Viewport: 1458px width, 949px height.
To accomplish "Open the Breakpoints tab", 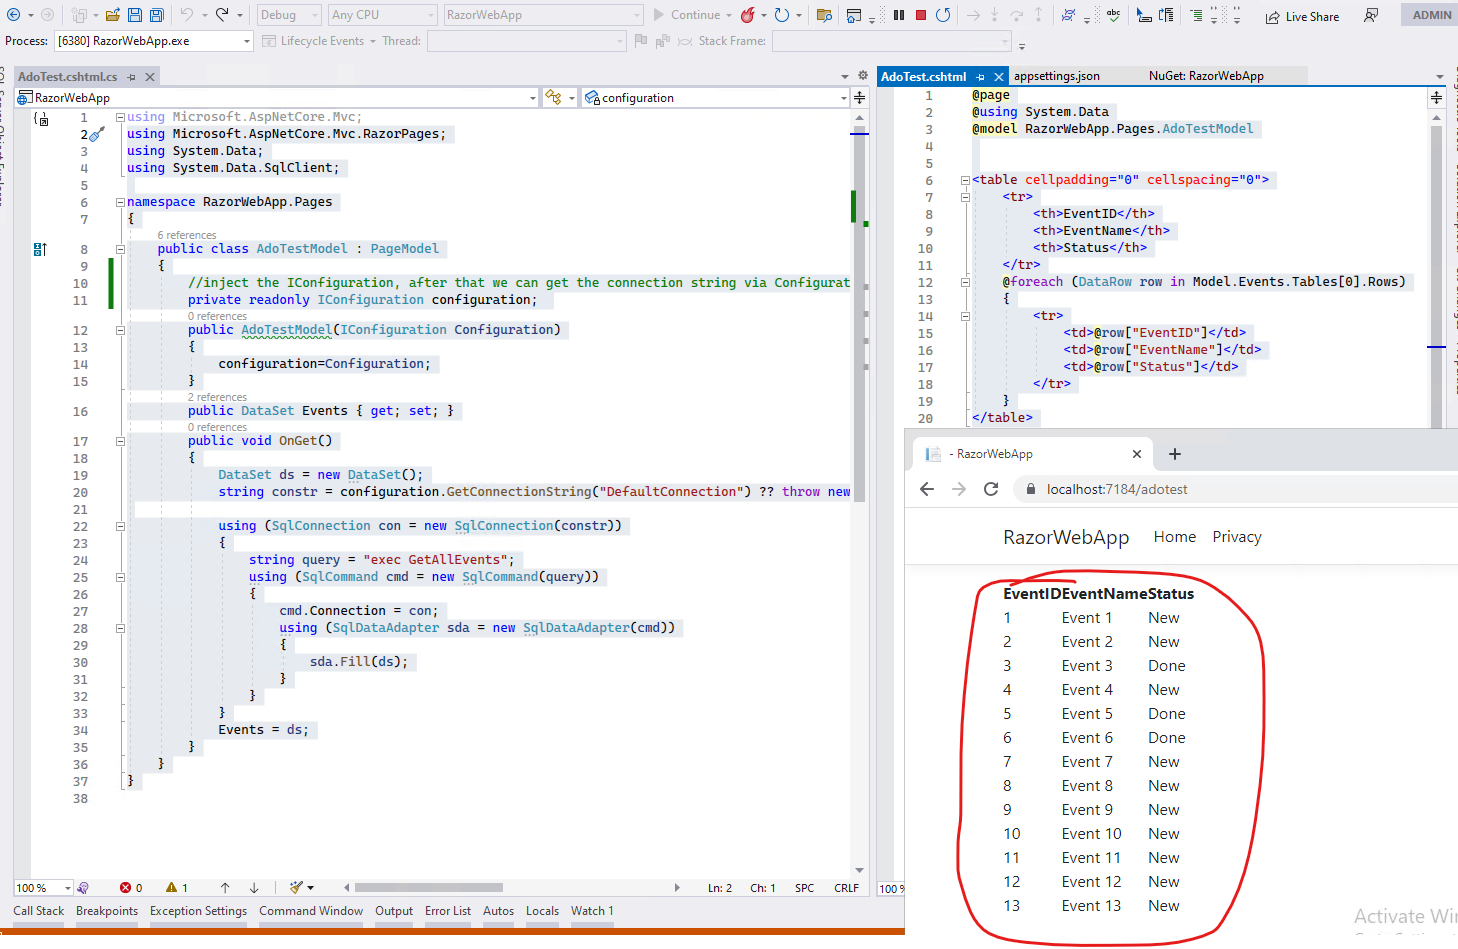I will [107, 911].
